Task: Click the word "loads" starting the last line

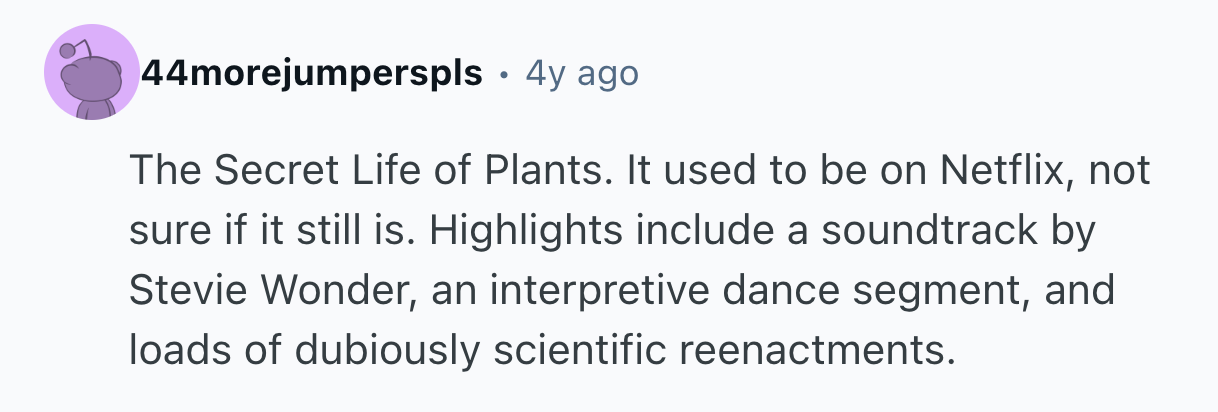Action: tap(170, 350)
